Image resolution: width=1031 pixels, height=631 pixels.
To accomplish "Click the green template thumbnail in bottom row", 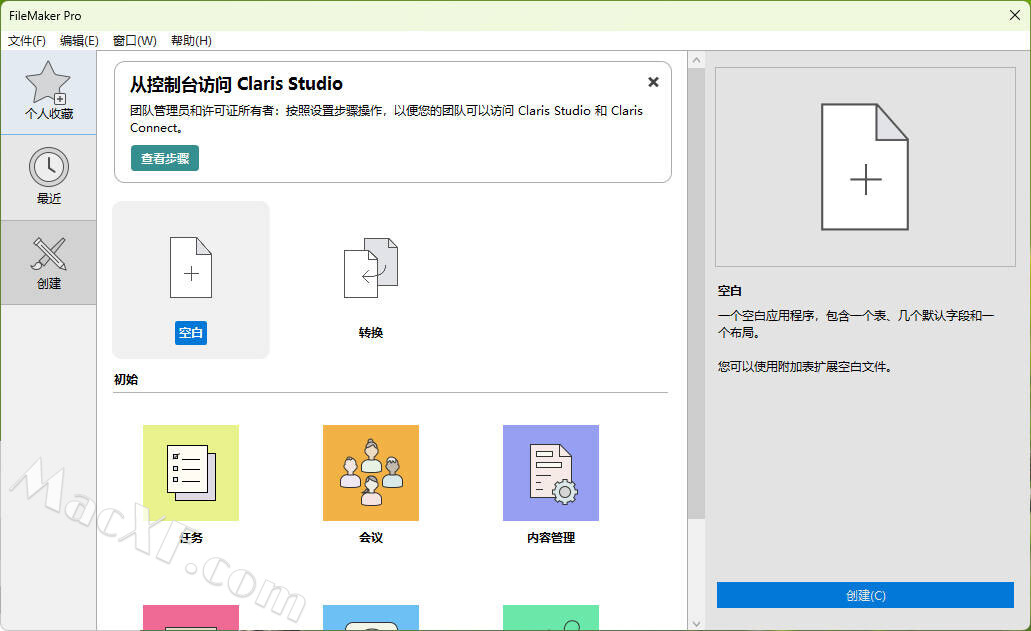I will pos(551,618).
